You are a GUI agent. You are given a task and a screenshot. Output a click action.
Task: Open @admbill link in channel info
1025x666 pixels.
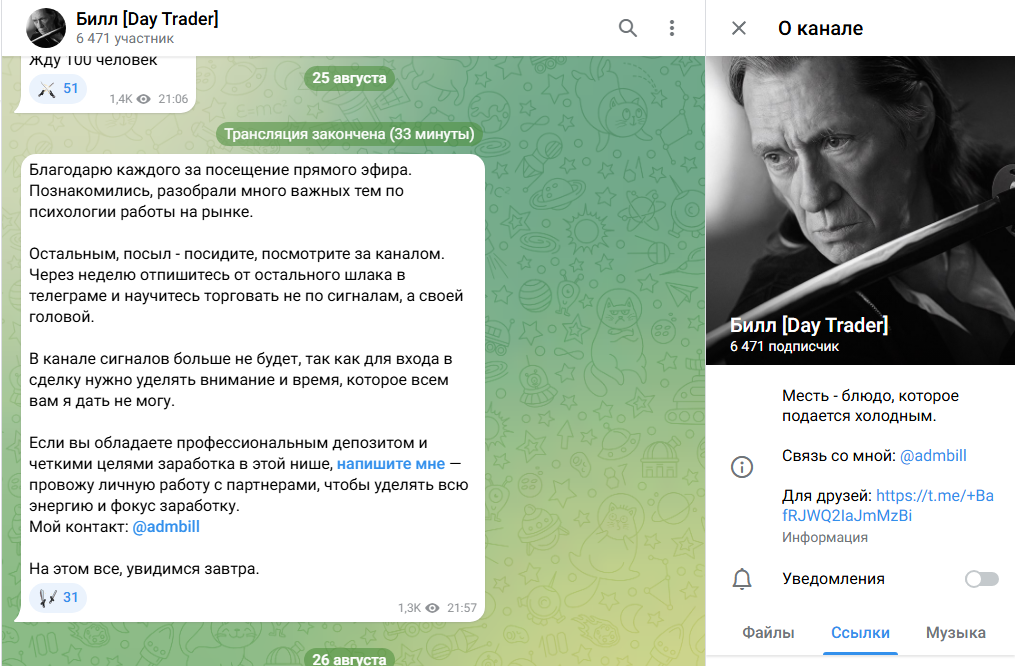[933, 456]
